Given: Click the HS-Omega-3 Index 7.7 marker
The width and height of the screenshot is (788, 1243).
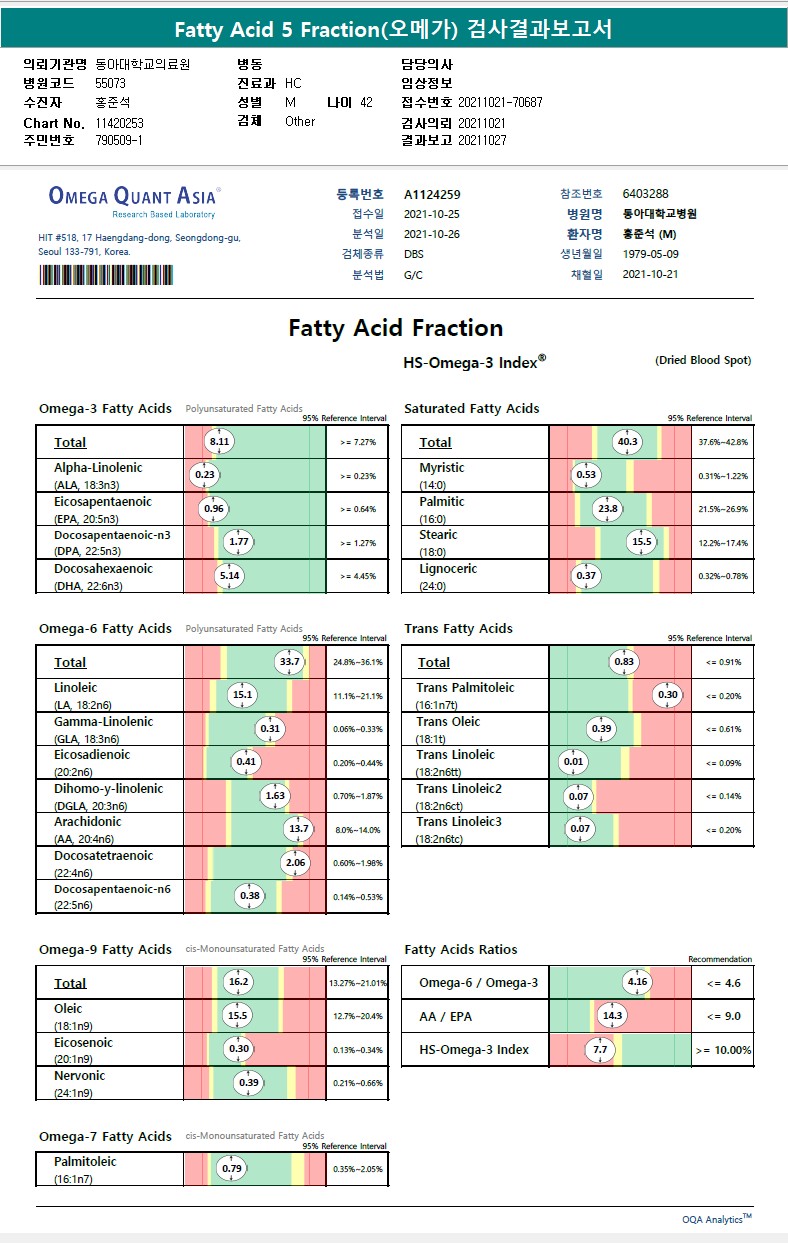Looking at the screenshot, I should point(600,1050).
